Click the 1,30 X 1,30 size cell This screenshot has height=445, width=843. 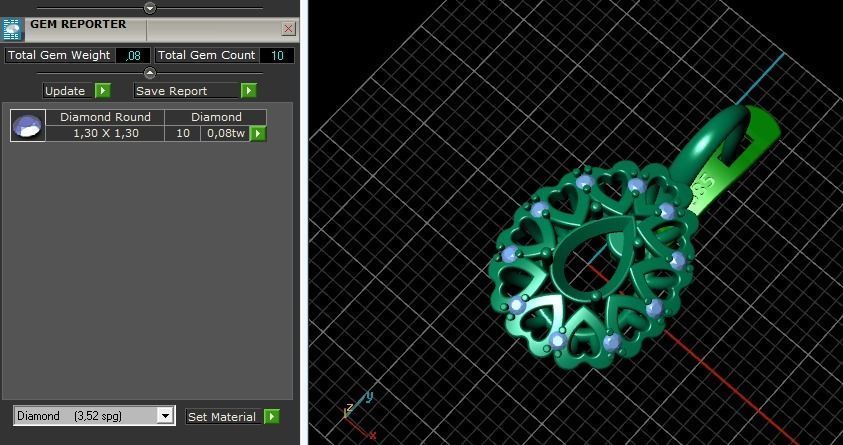click(x=105, y=133)
